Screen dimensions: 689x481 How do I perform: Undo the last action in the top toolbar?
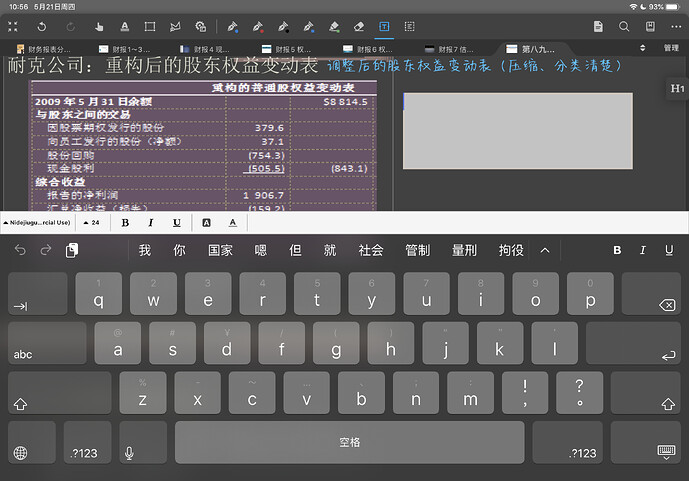pos(42,27)
